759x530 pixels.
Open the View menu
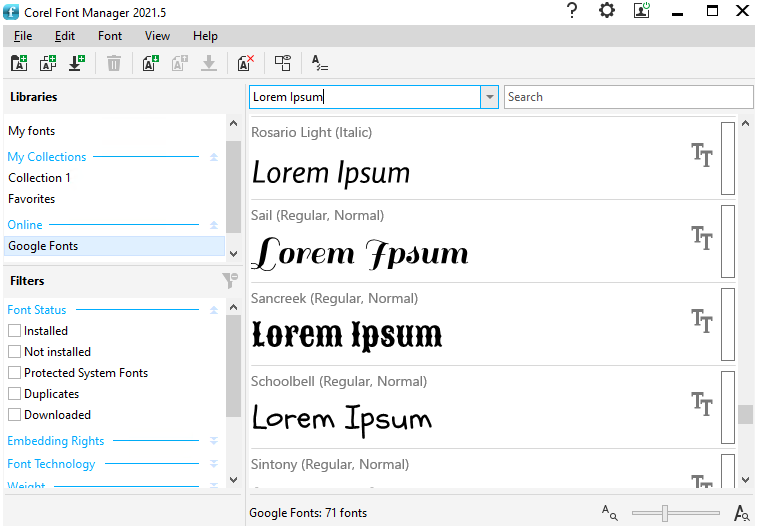coord(157,36)
